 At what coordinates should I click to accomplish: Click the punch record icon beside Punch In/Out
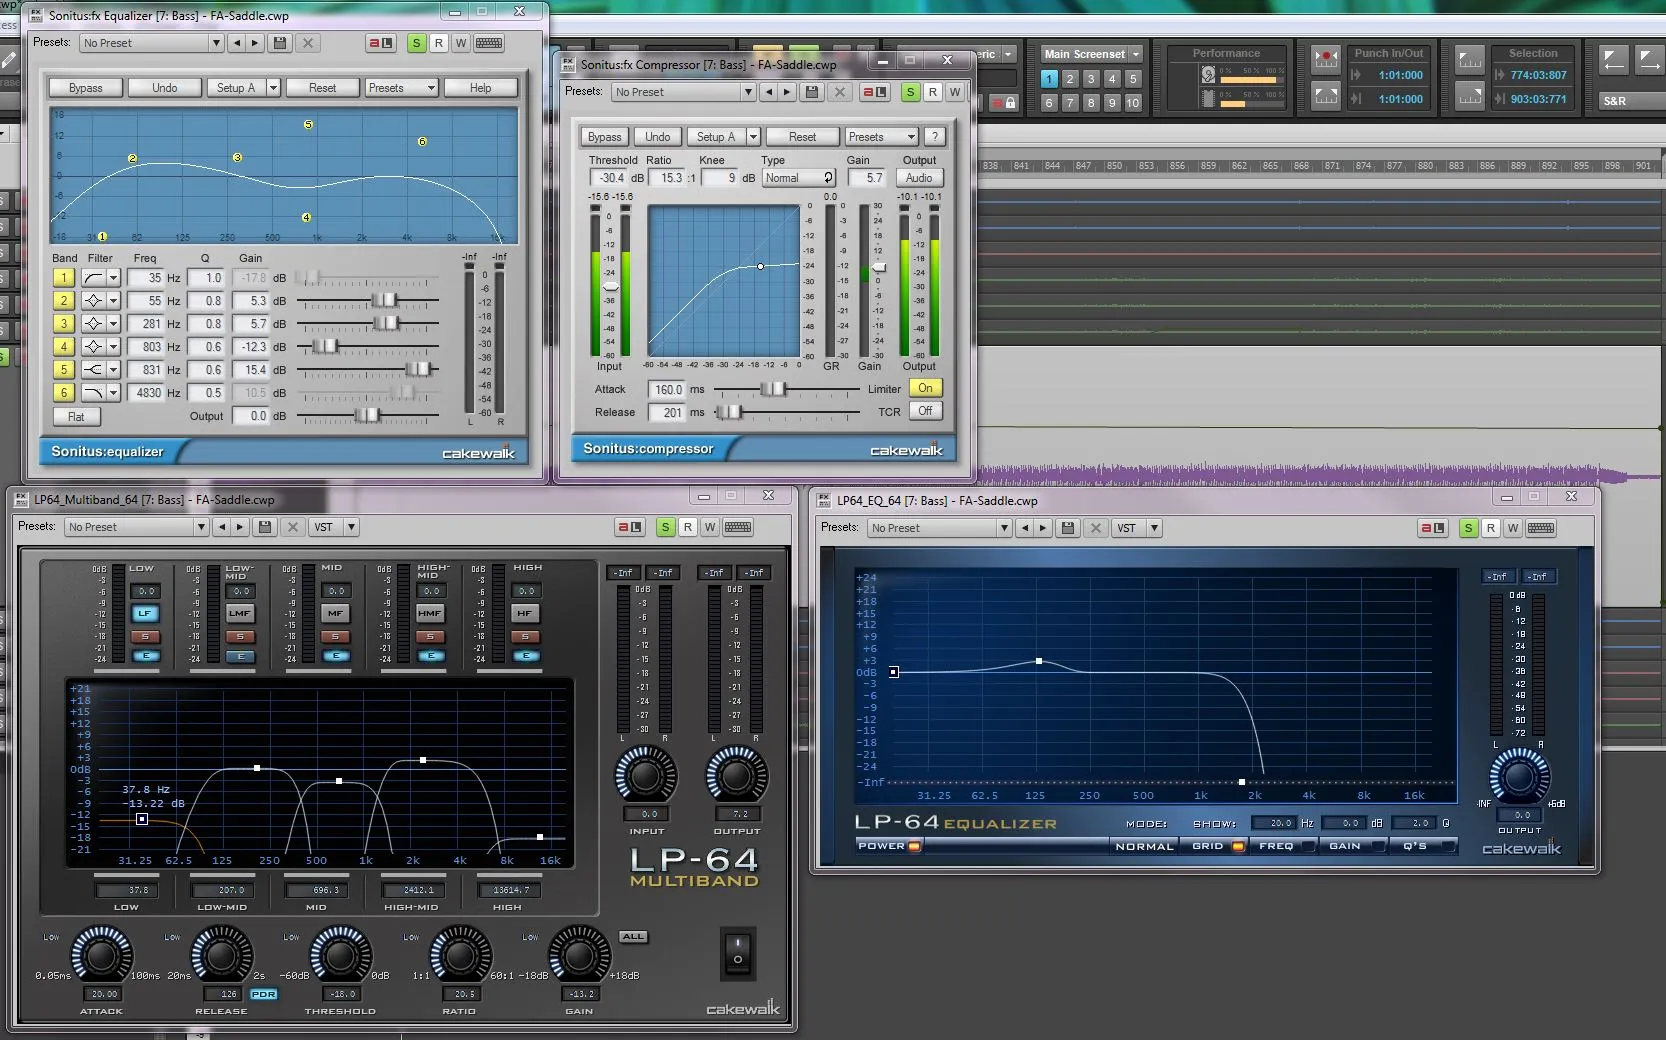[x=1325, y=58]
